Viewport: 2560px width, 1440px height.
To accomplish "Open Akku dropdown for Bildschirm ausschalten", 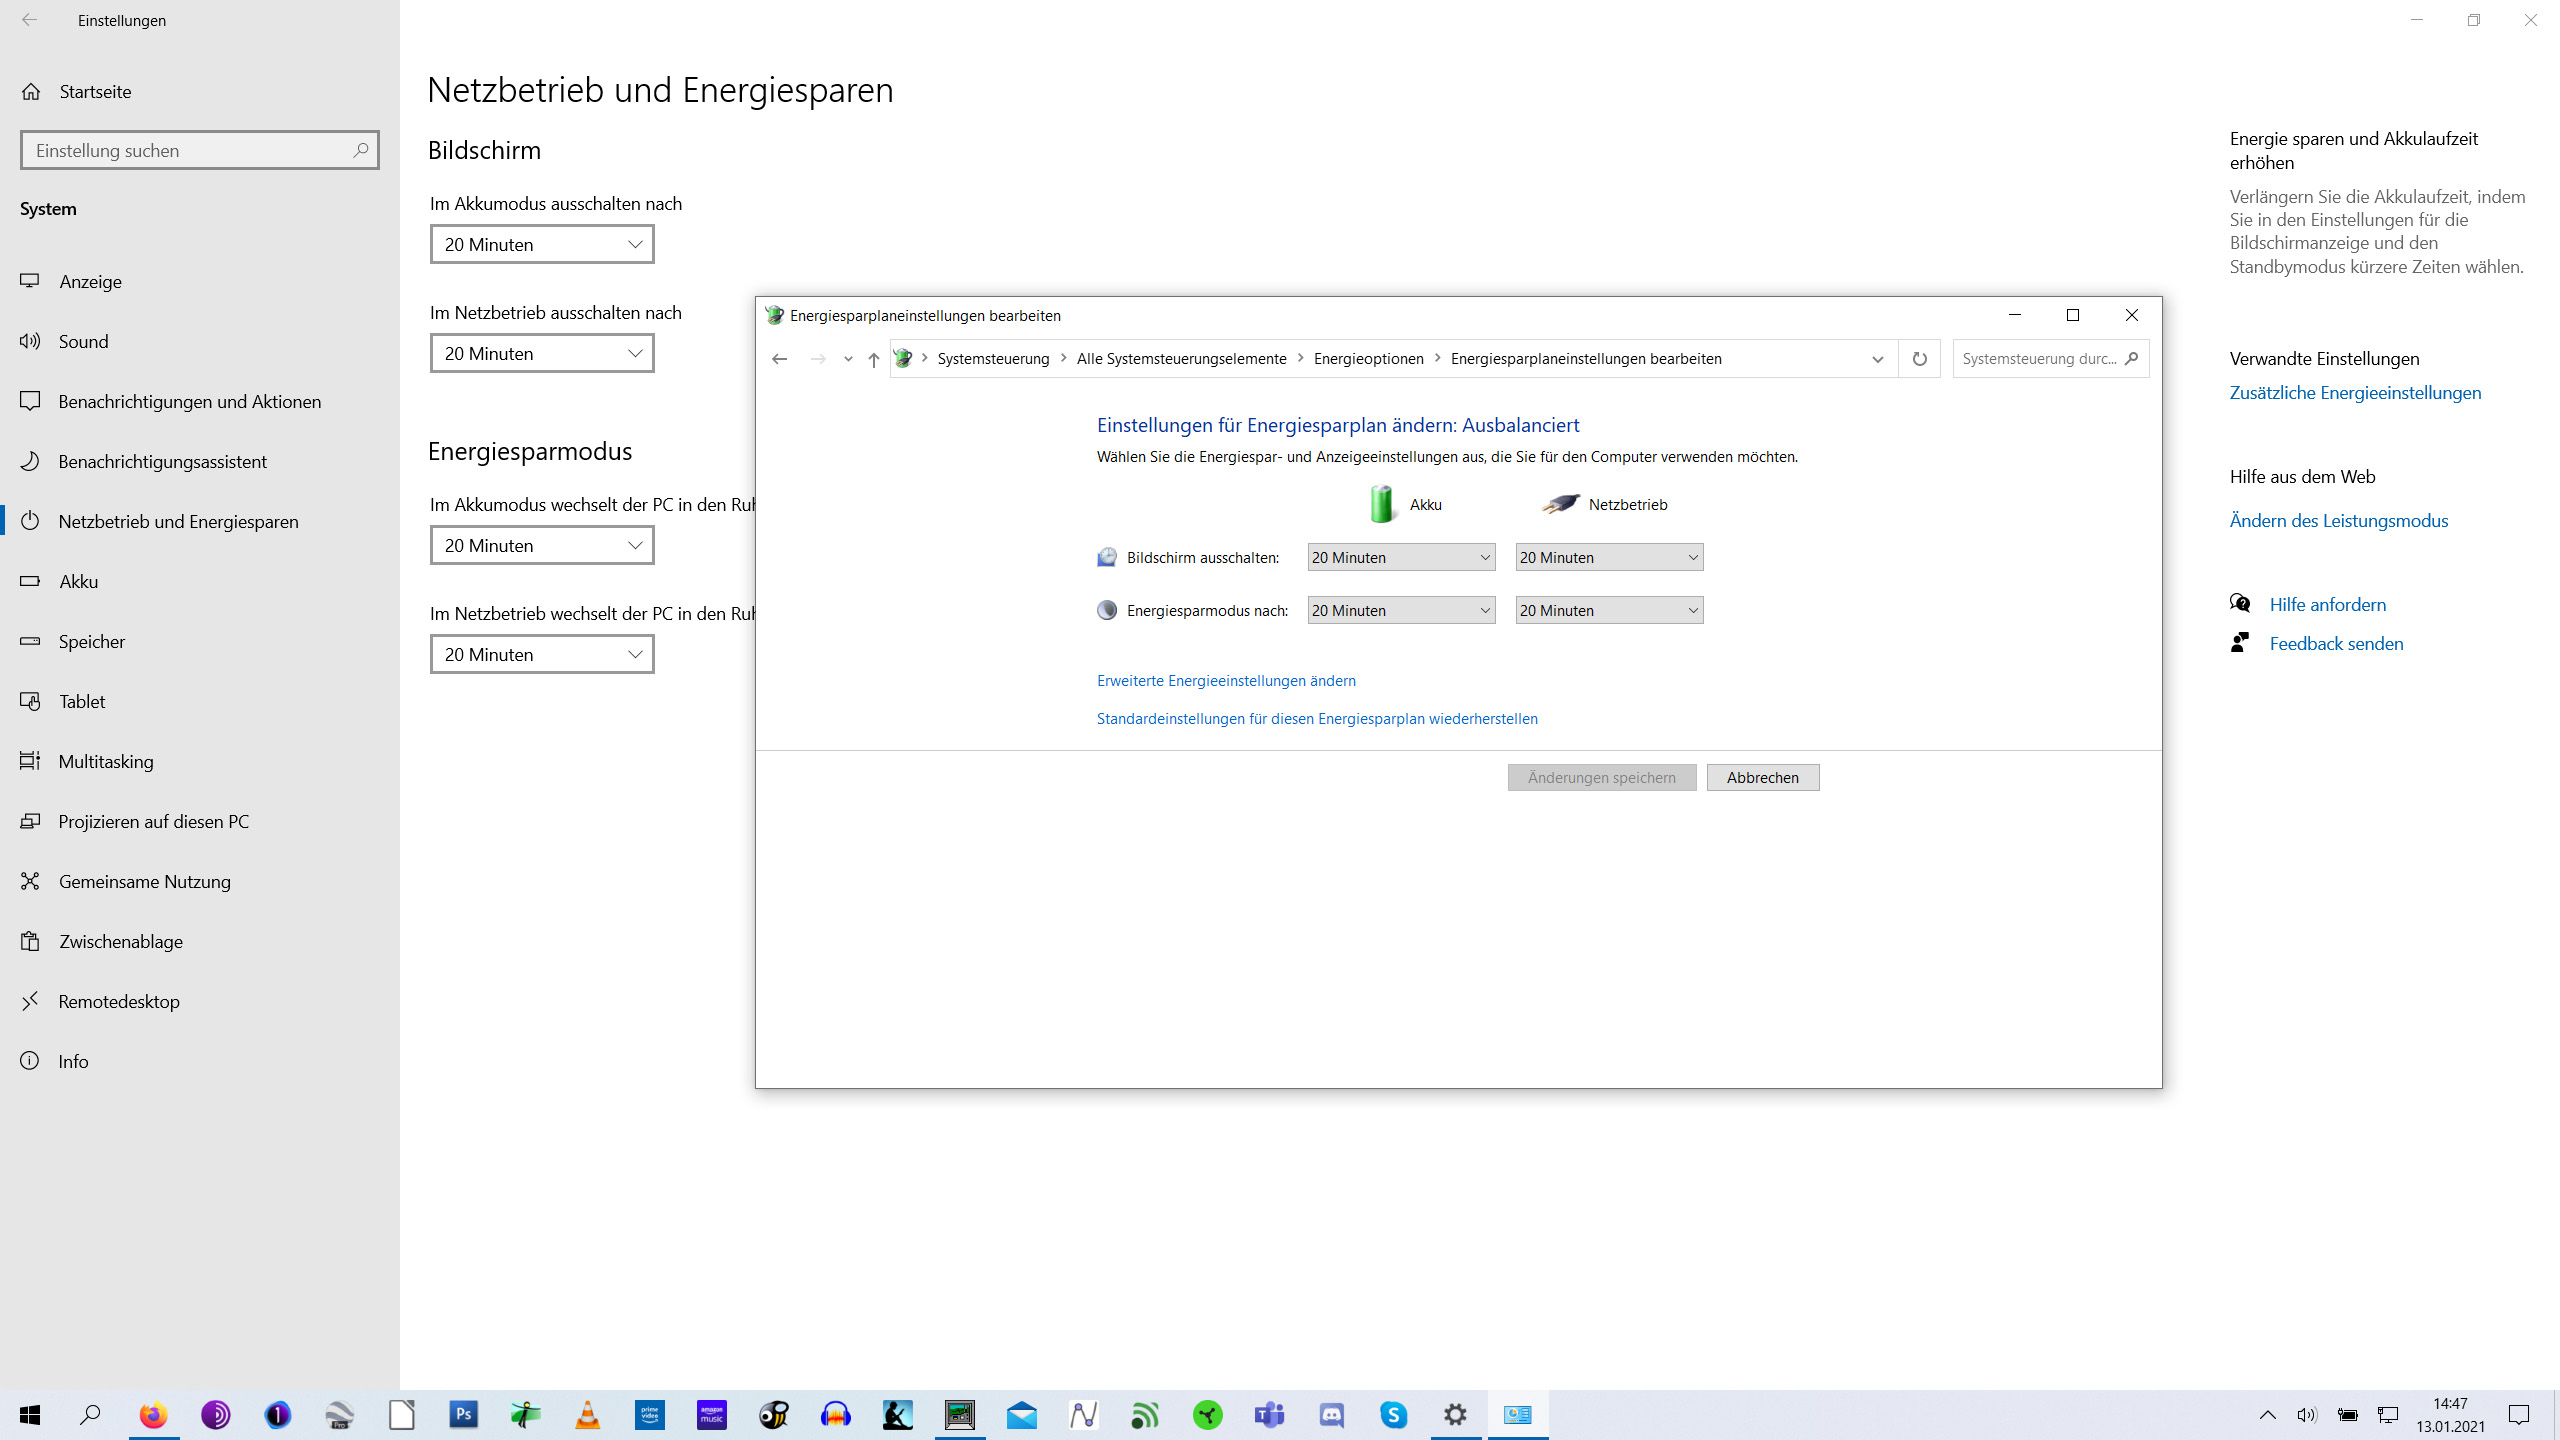I will 1401,558.
